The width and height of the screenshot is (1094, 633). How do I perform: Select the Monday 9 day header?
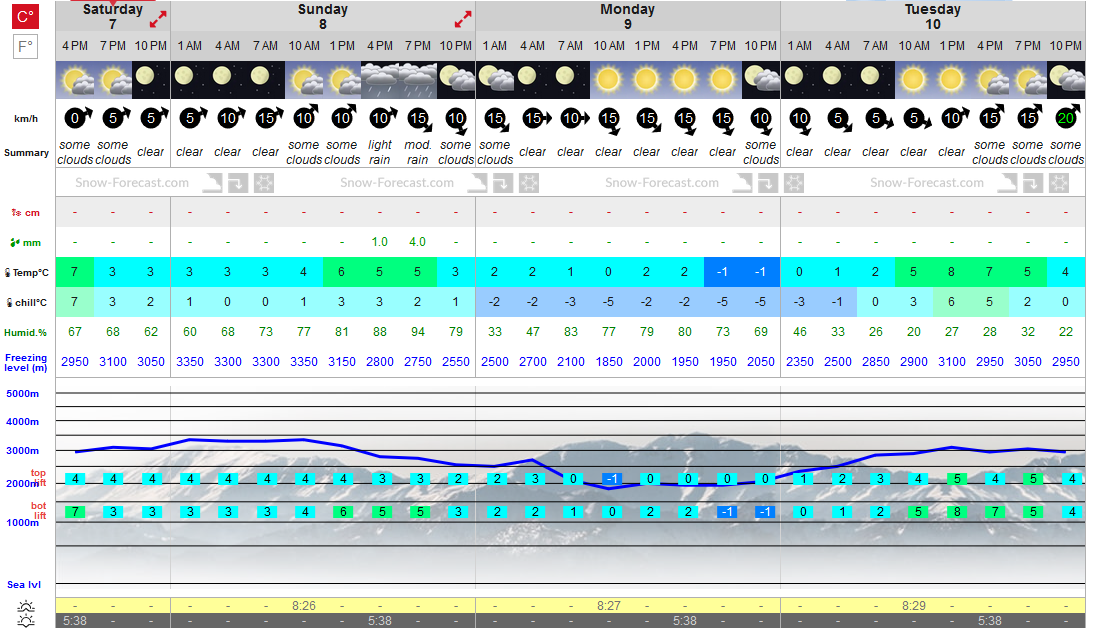[x=628, y=16]
